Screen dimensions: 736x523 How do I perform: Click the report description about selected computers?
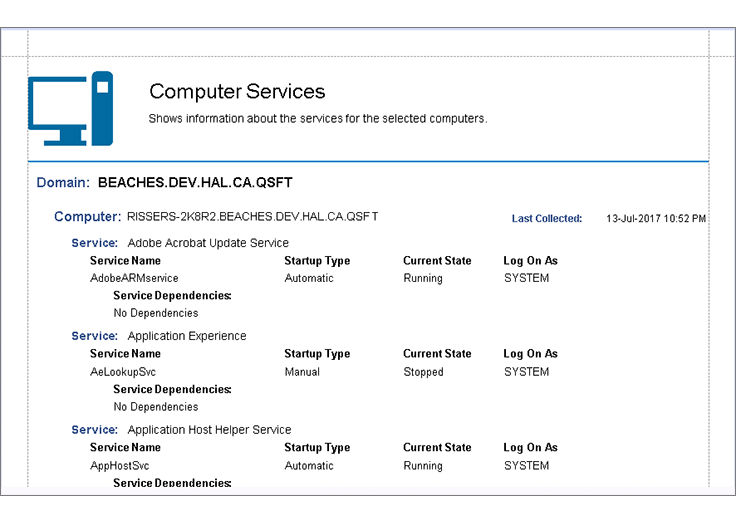click(x=318, y=119)
